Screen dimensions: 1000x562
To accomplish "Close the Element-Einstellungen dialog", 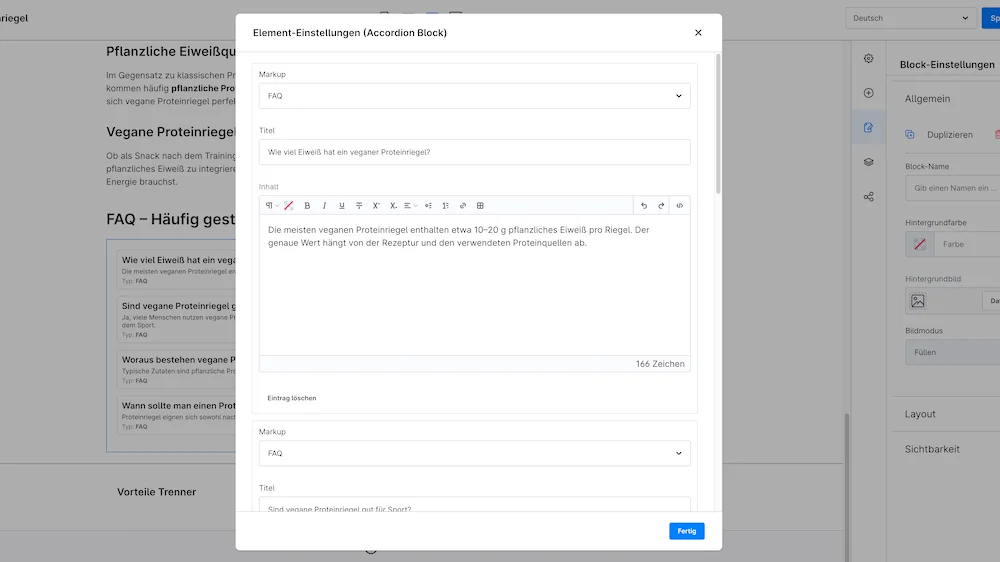I will pos(698,33).
